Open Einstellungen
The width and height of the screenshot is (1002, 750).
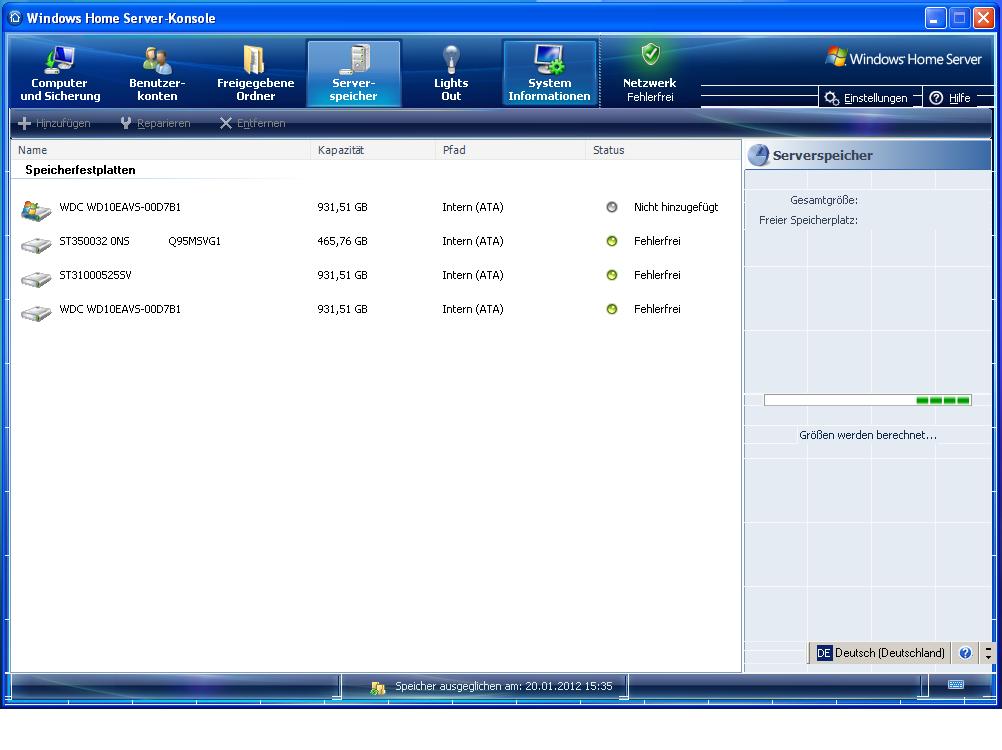click(x=866, y=98)
